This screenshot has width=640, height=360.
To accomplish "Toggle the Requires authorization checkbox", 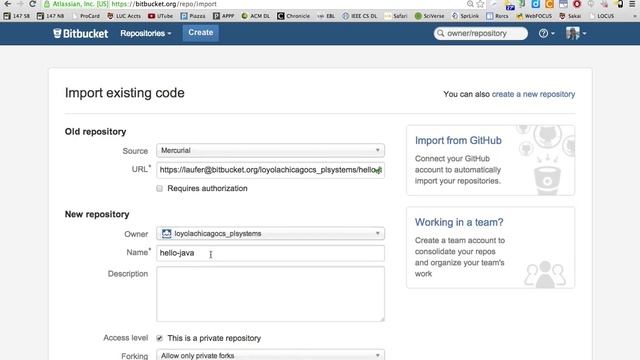I will point(160,189).
